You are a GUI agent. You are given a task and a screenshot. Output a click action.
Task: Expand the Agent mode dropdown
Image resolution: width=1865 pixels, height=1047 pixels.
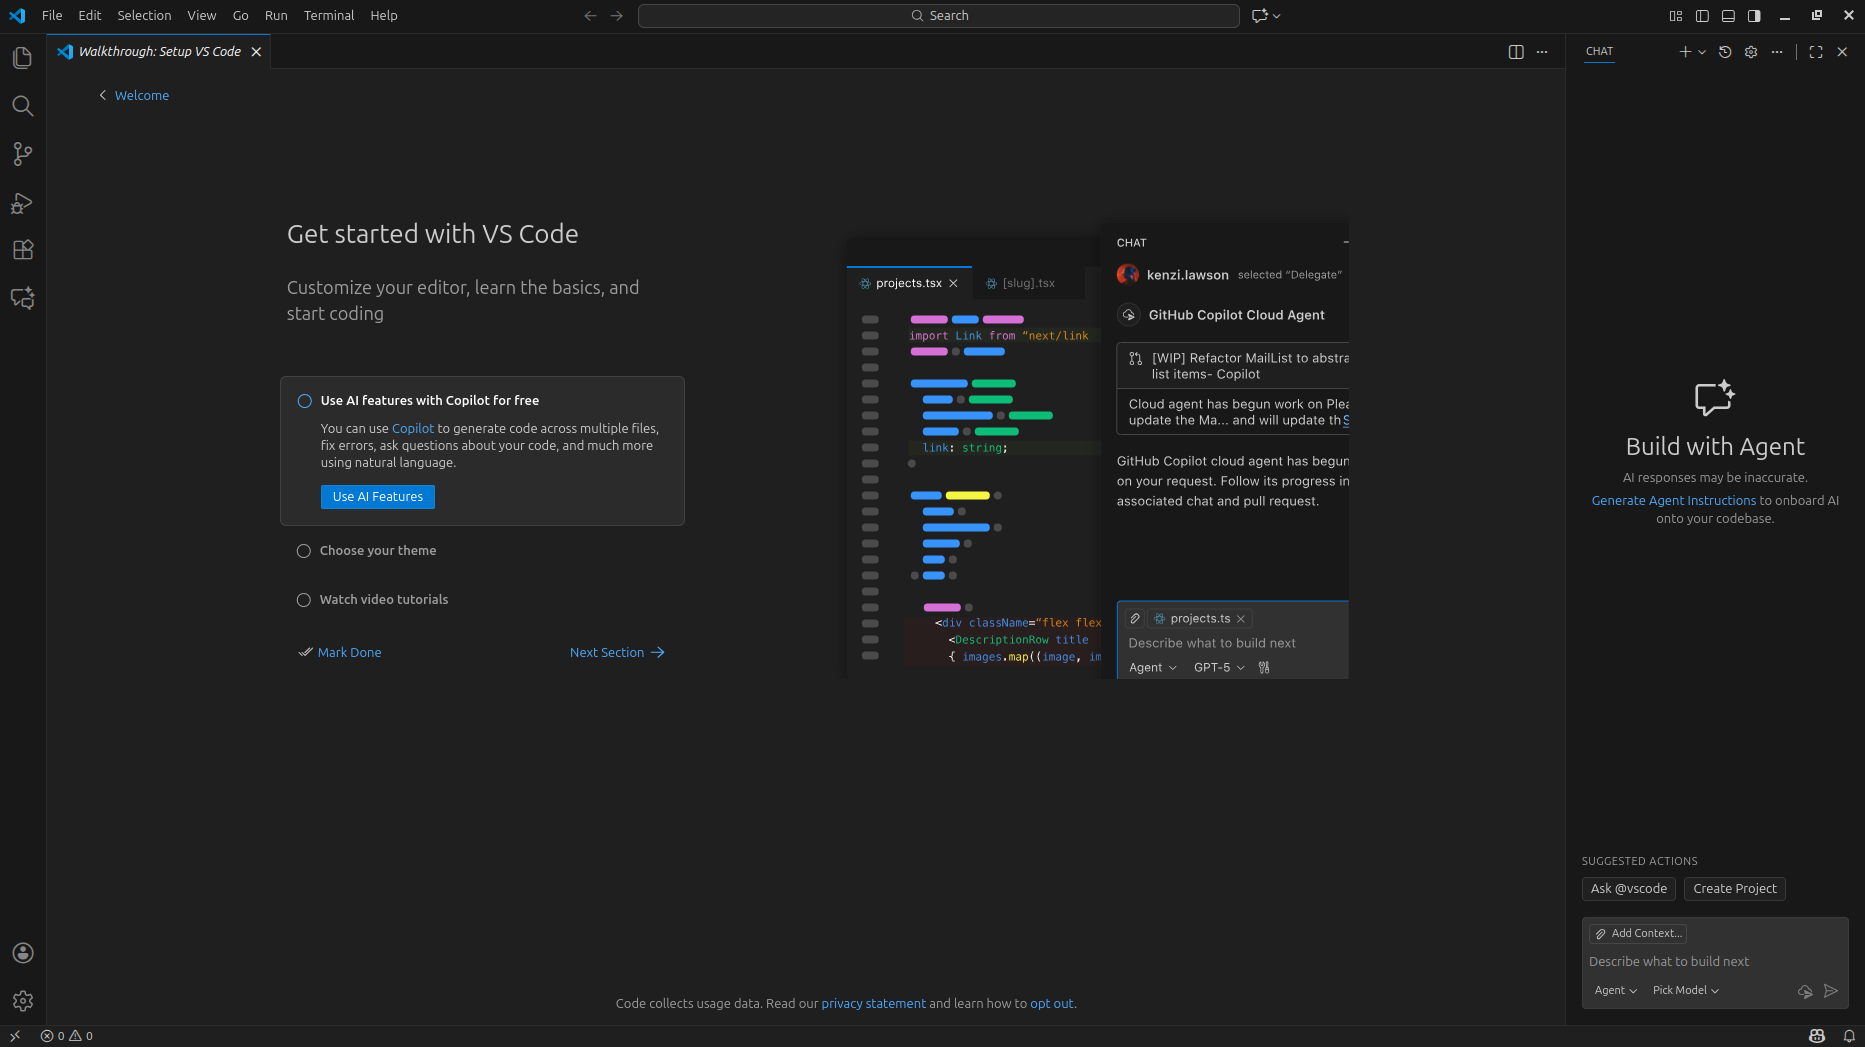(x=1615, y=990)
